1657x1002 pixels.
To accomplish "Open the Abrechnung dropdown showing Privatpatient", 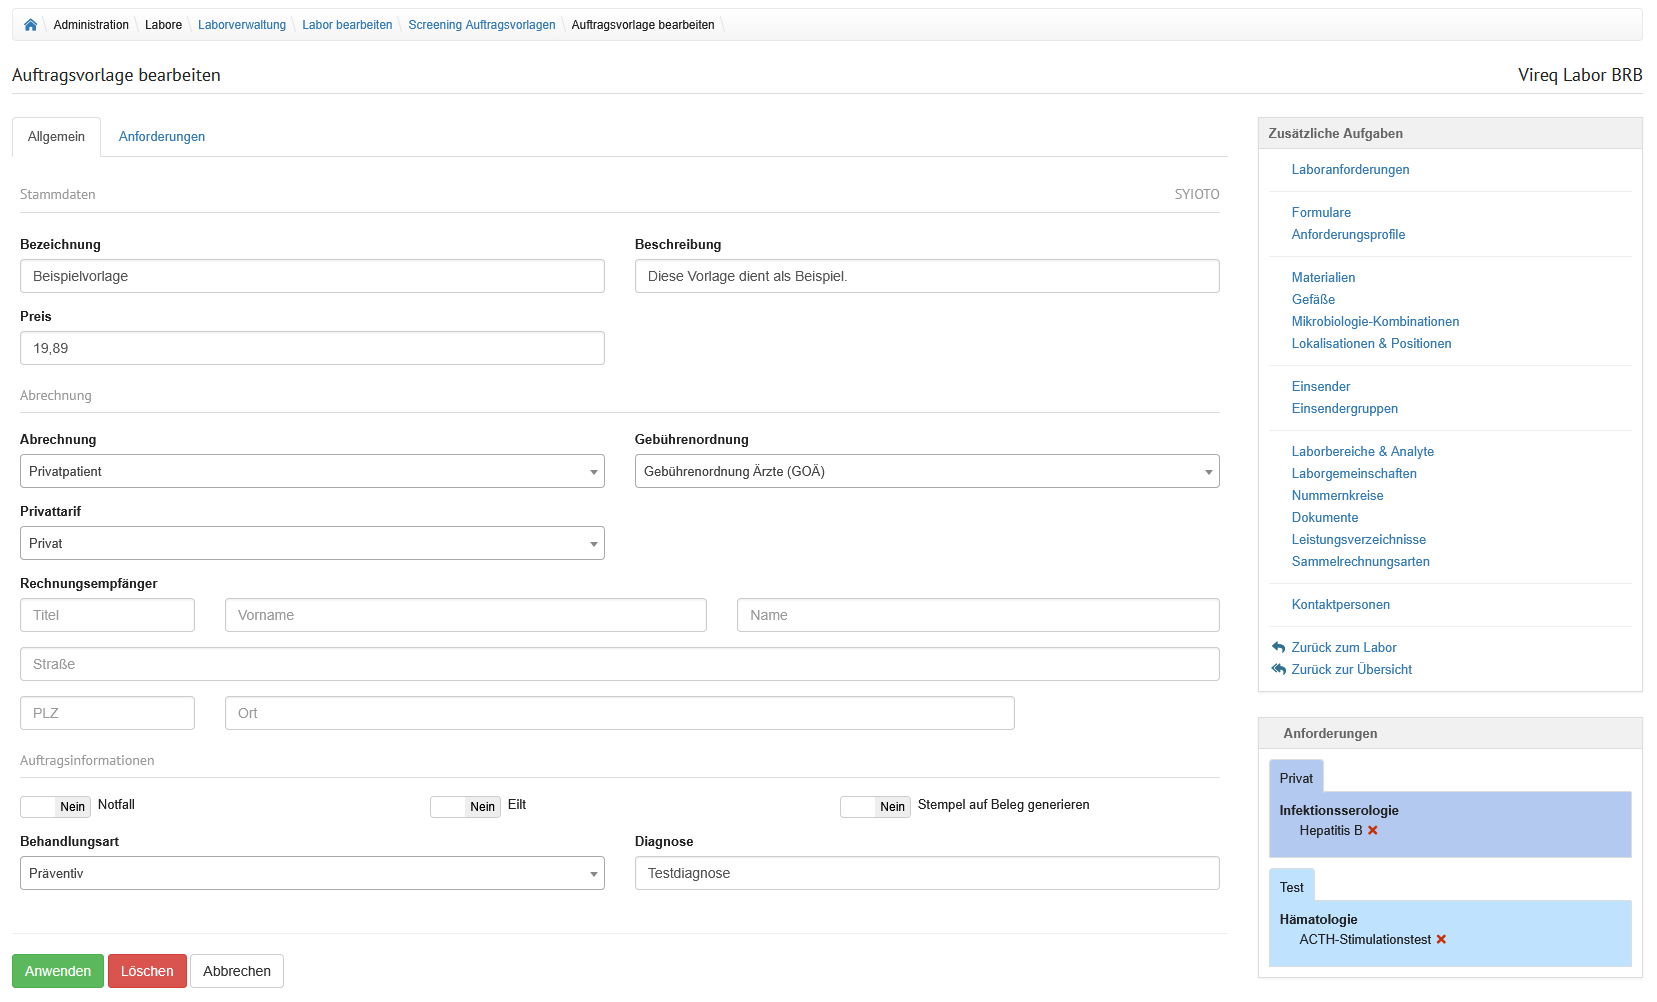I will [312, 472].
